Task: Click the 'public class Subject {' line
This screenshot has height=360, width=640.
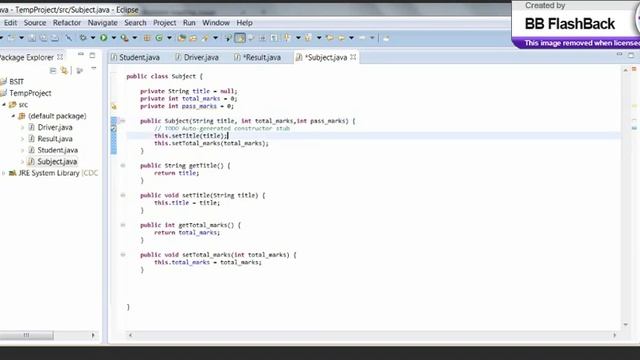Action: (164, 76)
